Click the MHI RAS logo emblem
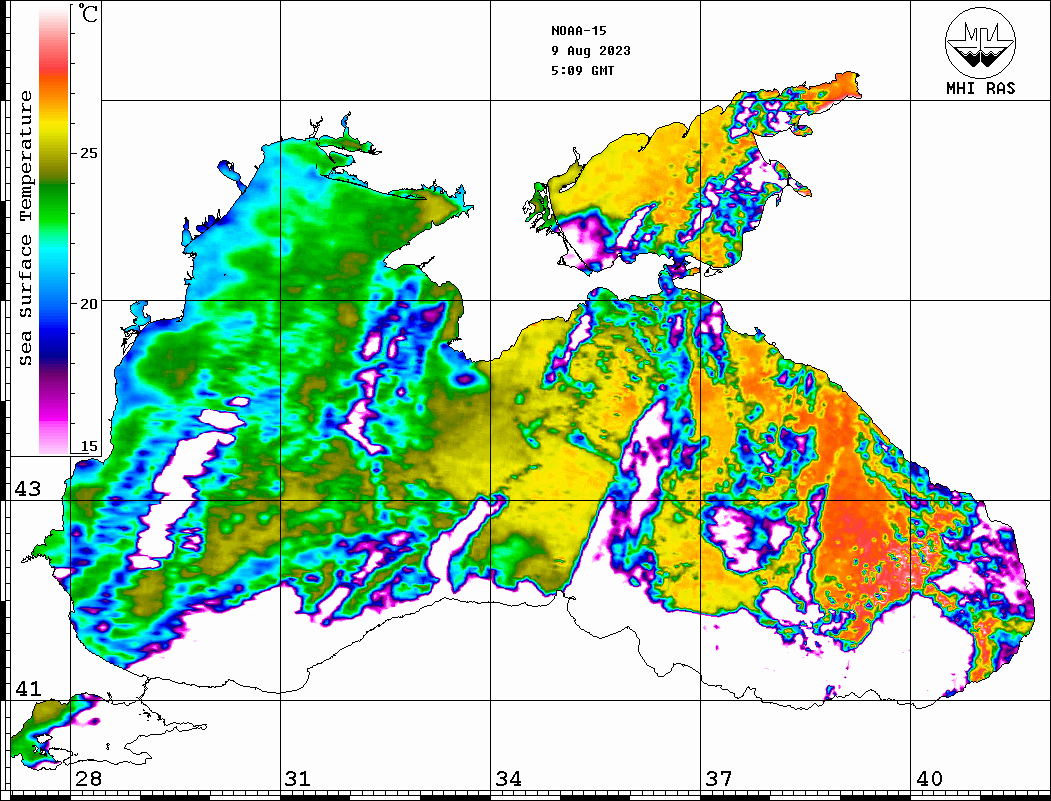The width and height of the screenshot is (1051, 801). coord(980,42)
